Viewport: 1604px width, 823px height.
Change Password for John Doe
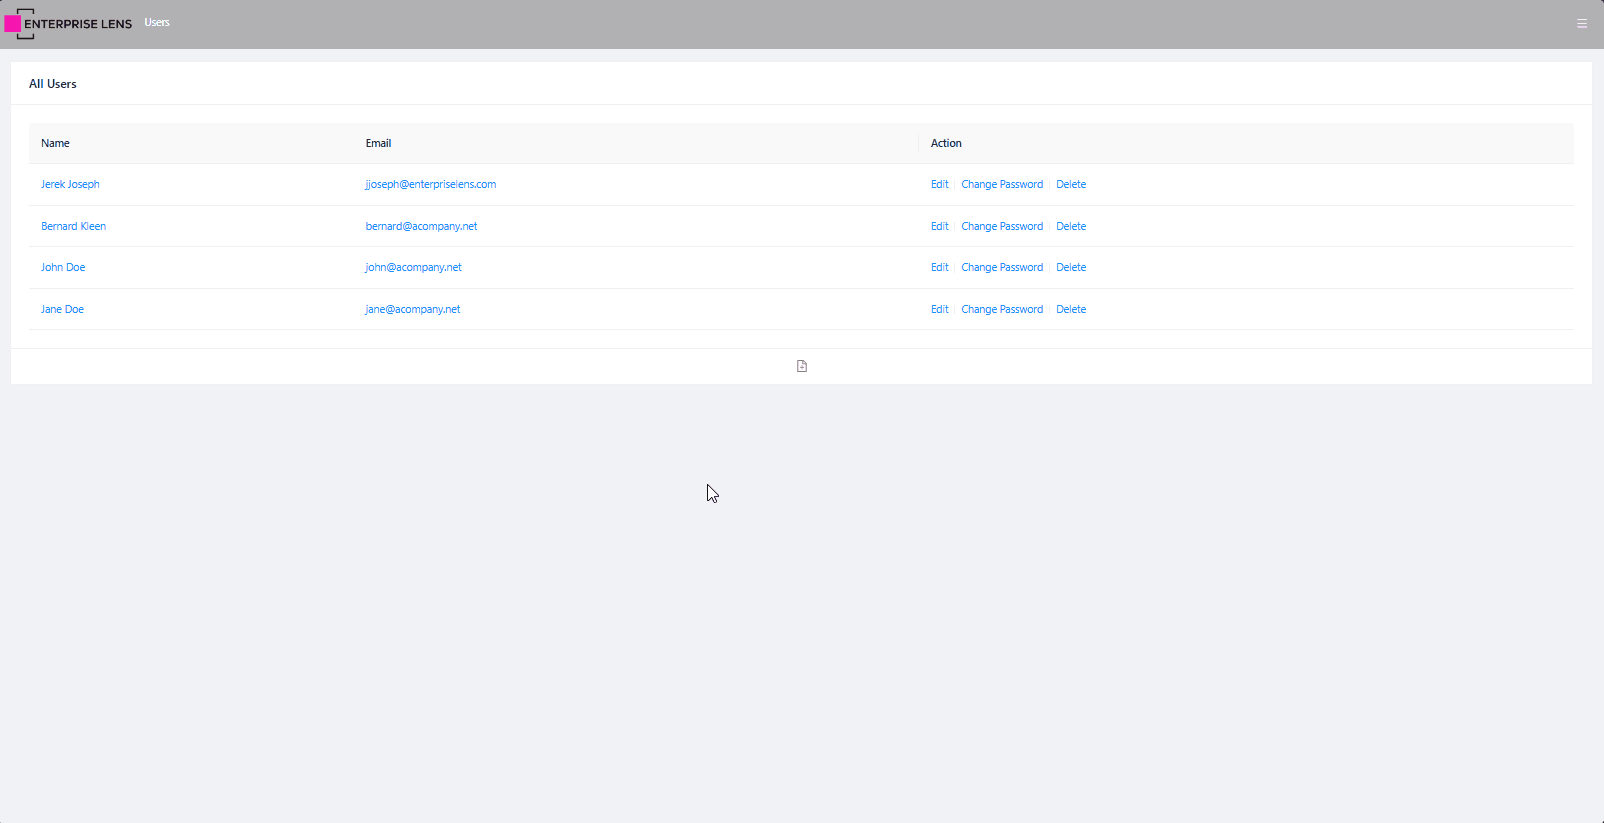coord(1002,268)
